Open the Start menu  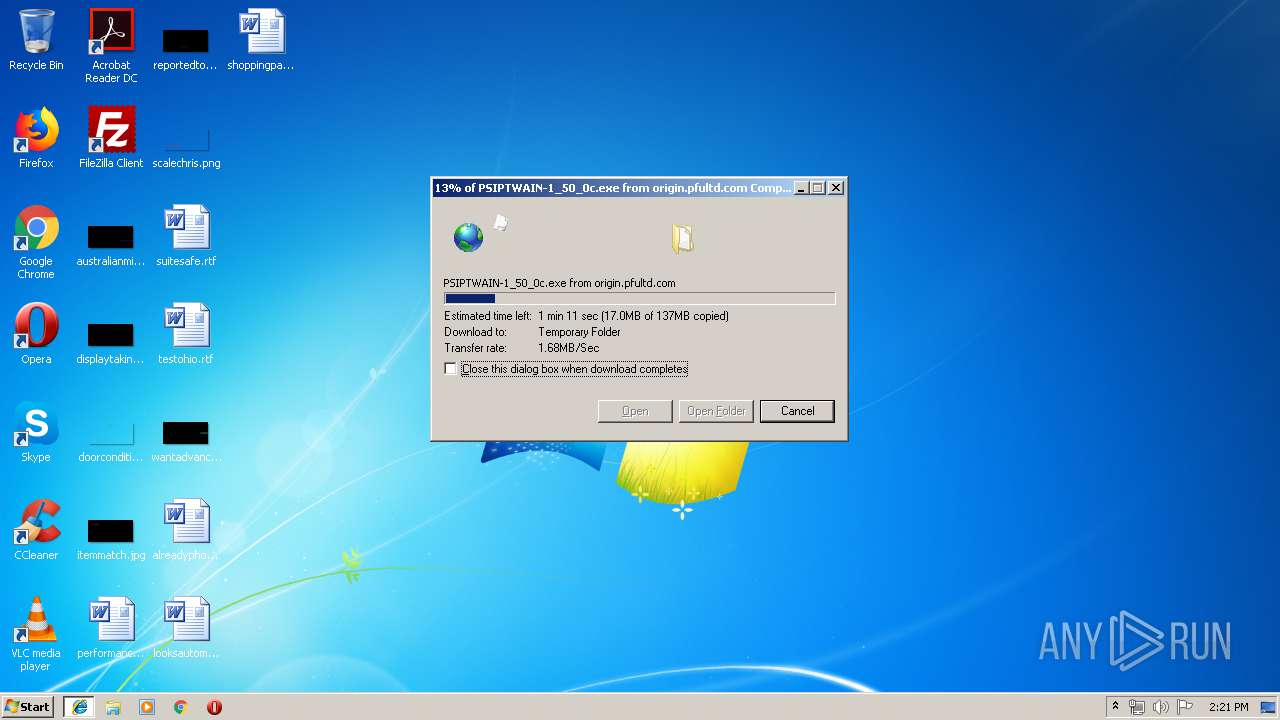27,707
